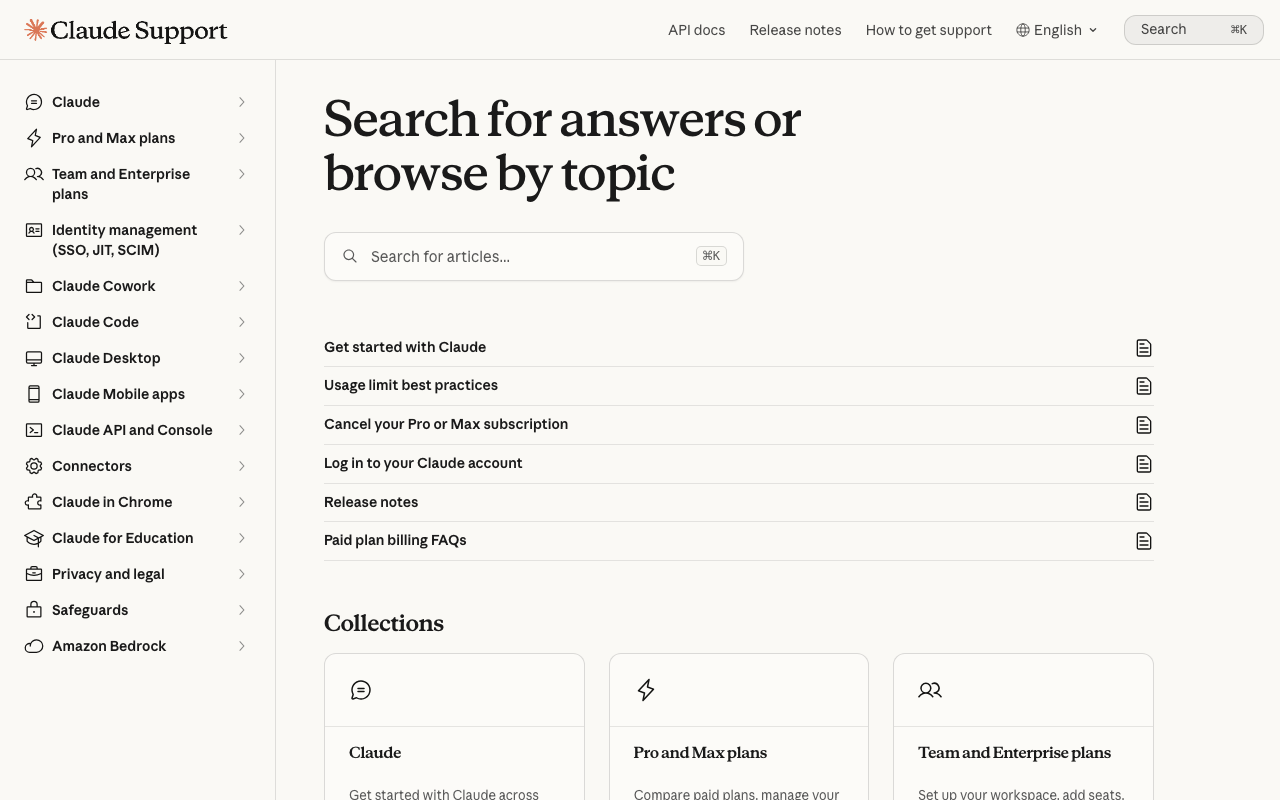The height and width of the screenshot is (800, 1280).
Task: Select the Claude Code sidebar icon
Action: coord(34,322)
